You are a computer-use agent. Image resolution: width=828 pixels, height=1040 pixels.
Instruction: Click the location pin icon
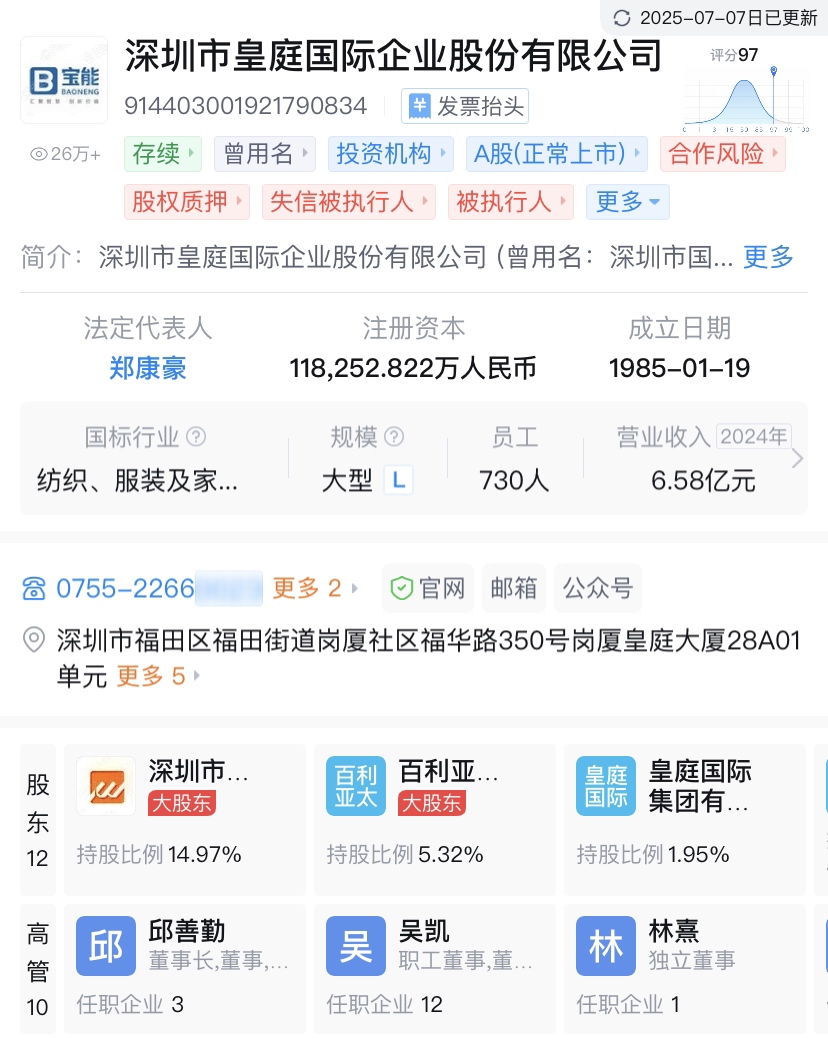coord(34,640)
